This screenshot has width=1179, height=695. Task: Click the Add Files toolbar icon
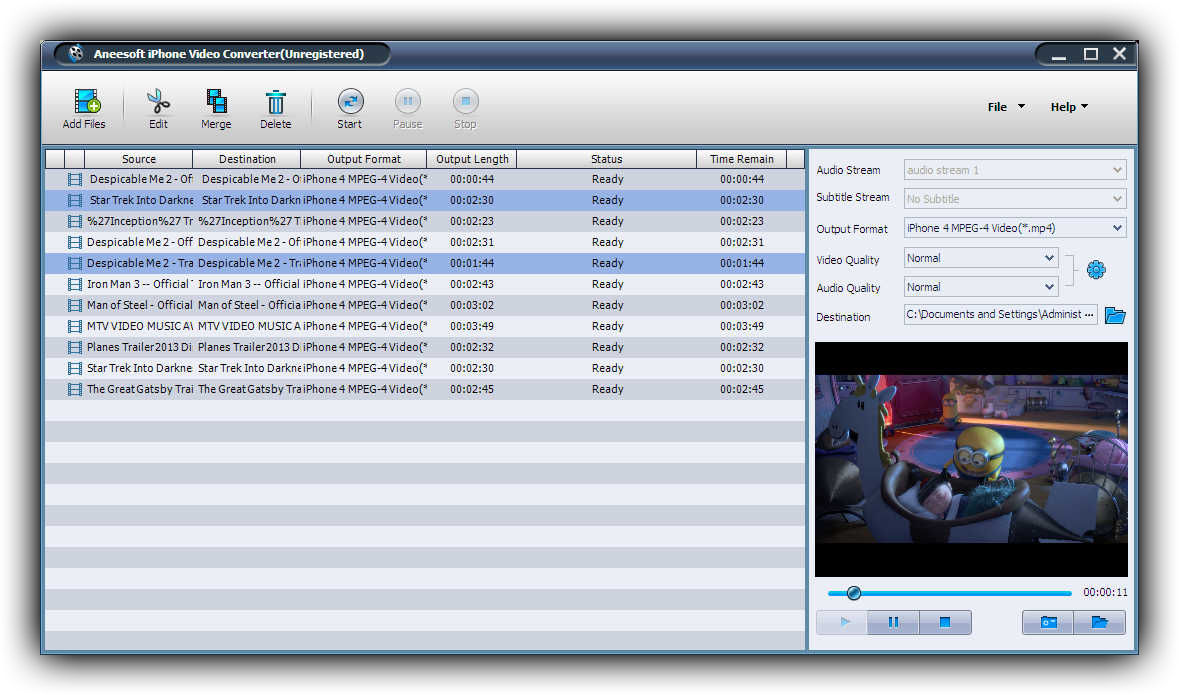(x=87, y=101)
